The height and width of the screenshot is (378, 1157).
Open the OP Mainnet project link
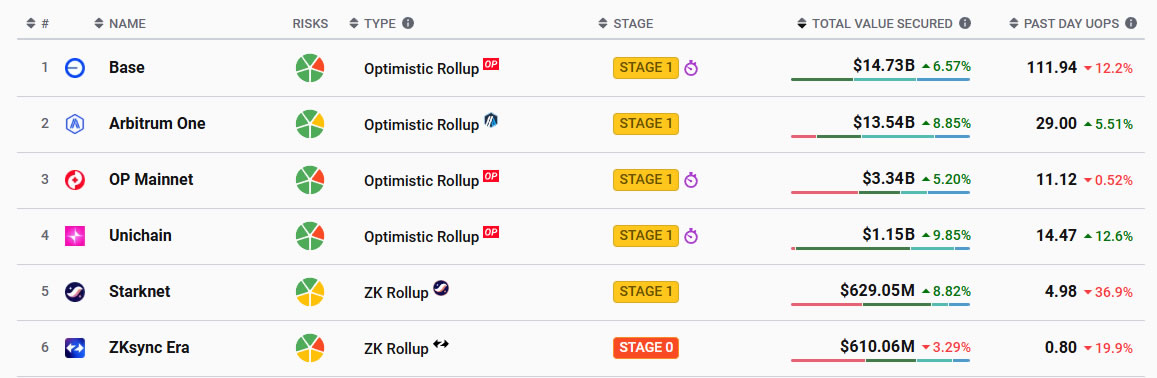[151, 179]
